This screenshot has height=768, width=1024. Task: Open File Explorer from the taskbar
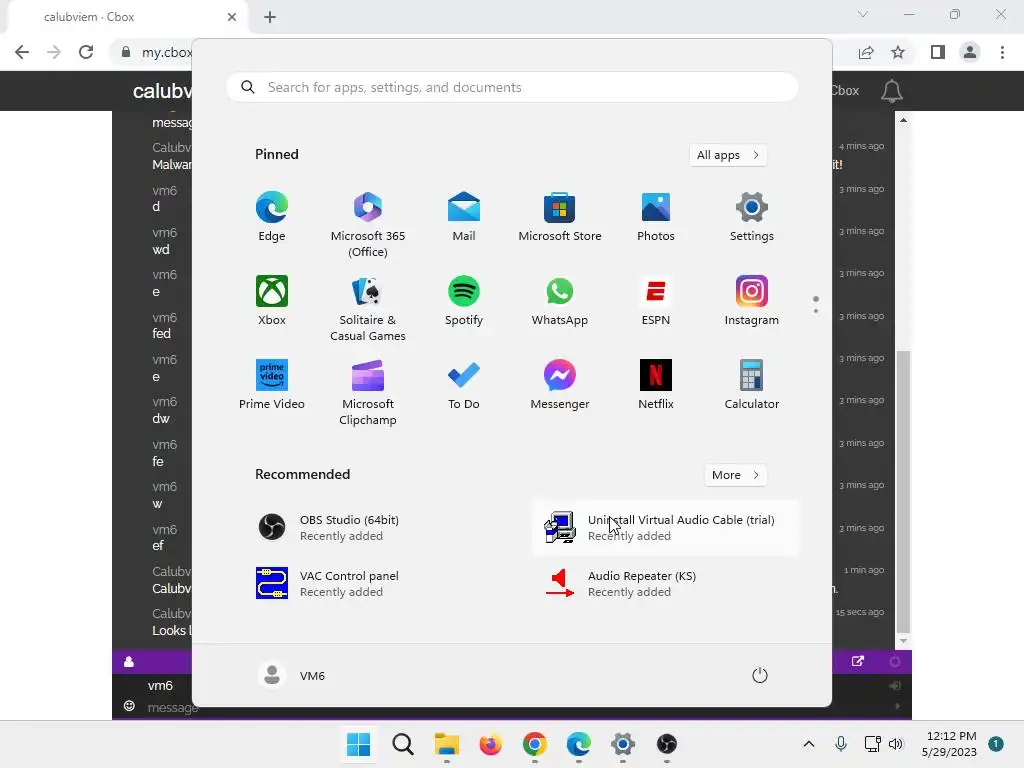point(447,744)
